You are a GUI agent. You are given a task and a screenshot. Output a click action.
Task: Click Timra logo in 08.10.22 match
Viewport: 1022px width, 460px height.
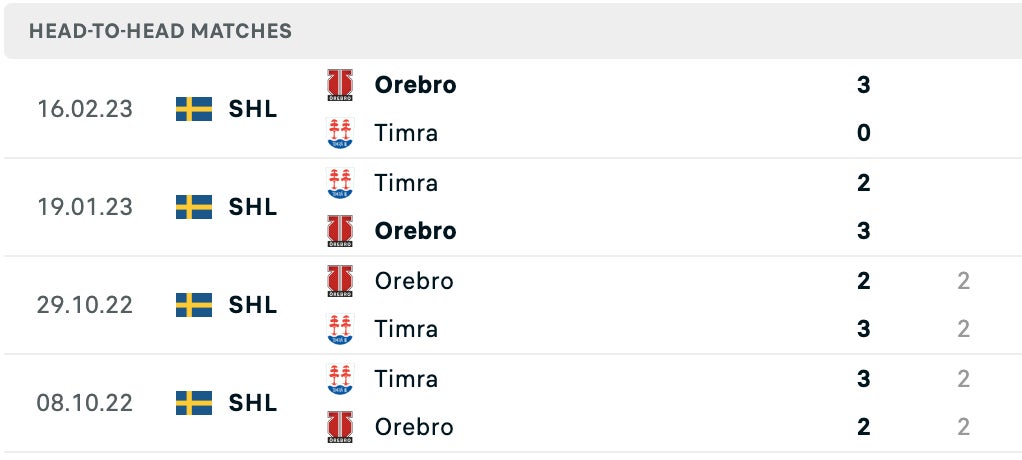[340, 379]
